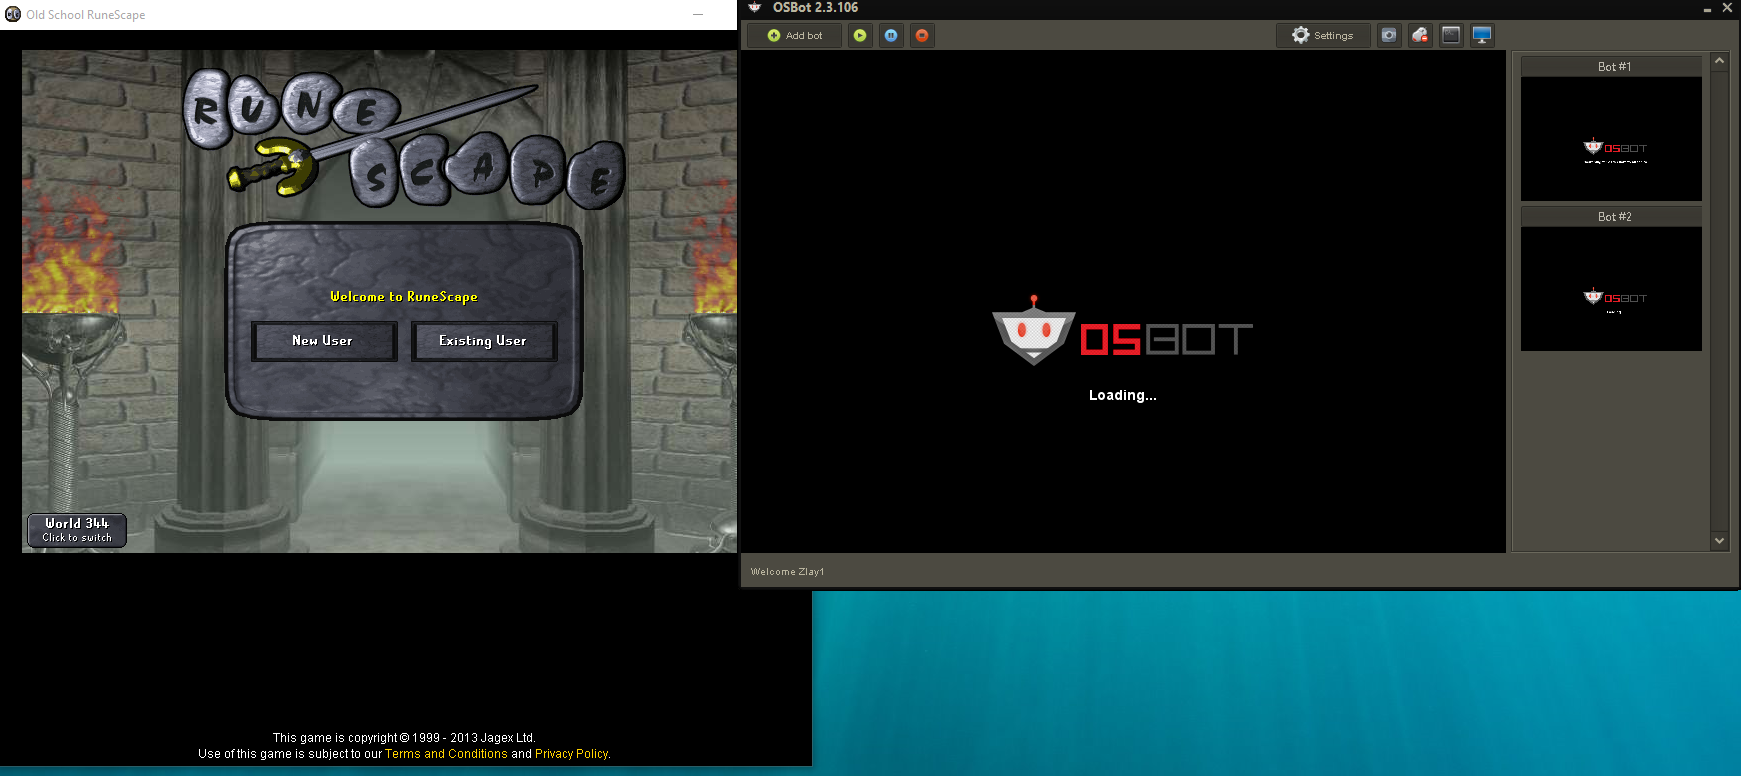Click the cloud with red badge toolbar icon
The width and height of the screenshot is (1741, 776).
point(1420,35)
